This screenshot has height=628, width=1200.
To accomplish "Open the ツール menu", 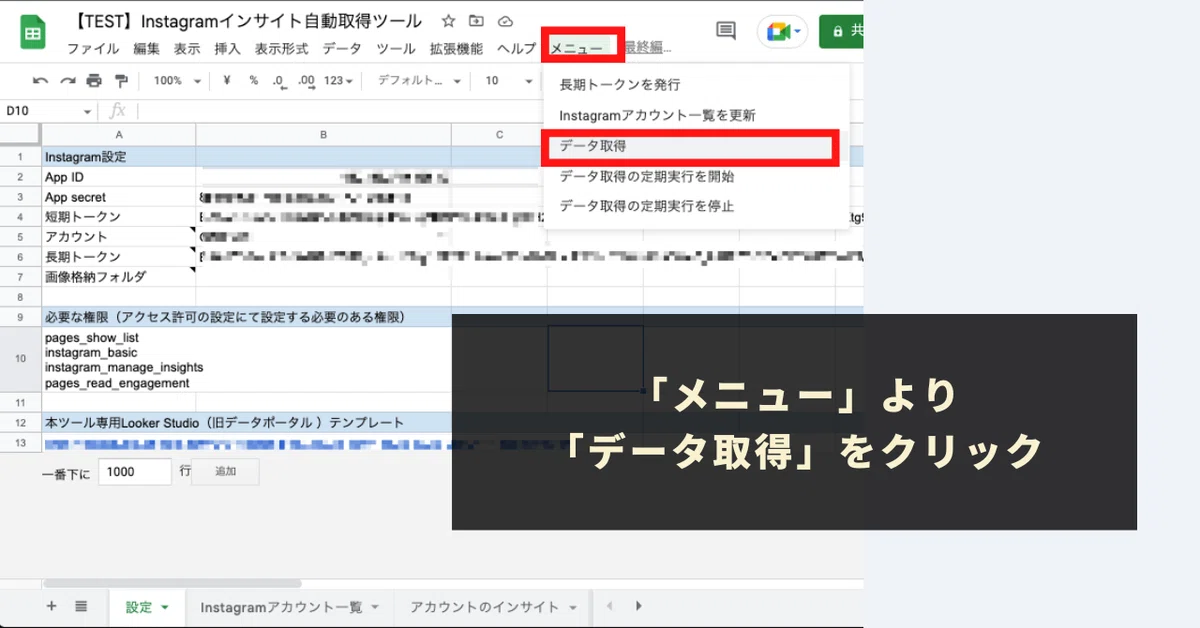I will [396, 48].
